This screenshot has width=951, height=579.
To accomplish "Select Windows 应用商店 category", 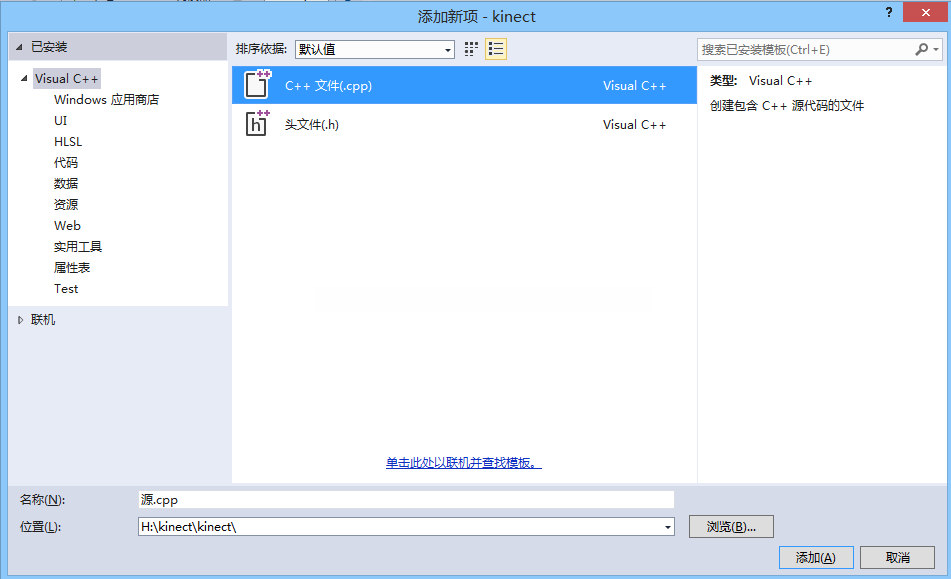I will [x=106, y=99].
